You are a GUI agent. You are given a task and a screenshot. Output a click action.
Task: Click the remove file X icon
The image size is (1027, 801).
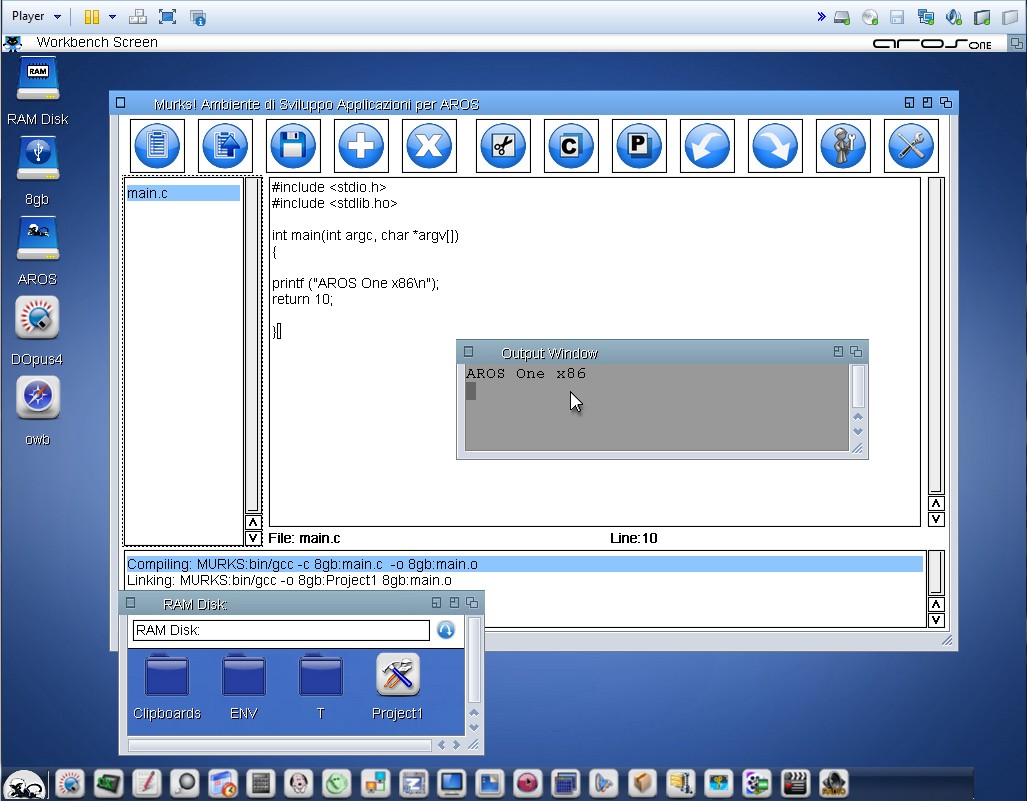coord(429,146)
